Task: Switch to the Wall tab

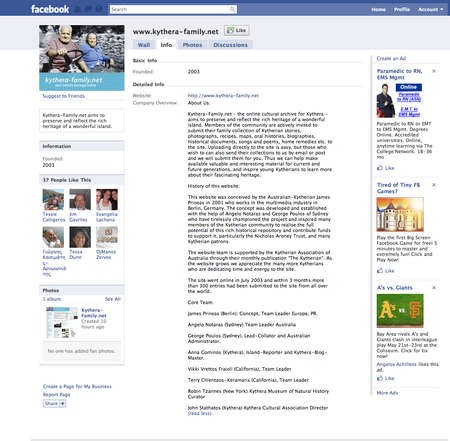Action: [144, 45]
